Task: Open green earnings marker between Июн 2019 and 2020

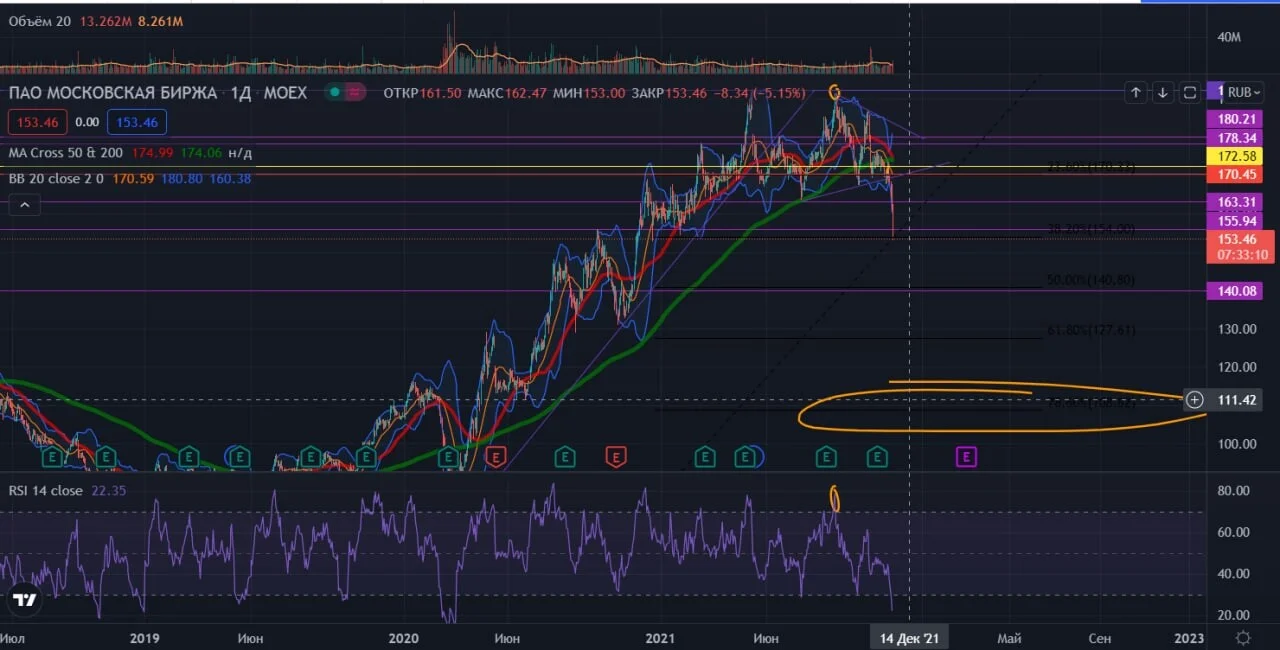Action: coord(311,457)
